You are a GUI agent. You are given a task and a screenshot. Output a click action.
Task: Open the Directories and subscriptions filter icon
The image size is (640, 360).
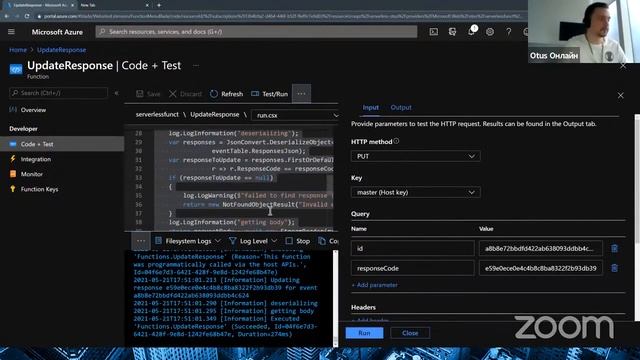[452, 31]
